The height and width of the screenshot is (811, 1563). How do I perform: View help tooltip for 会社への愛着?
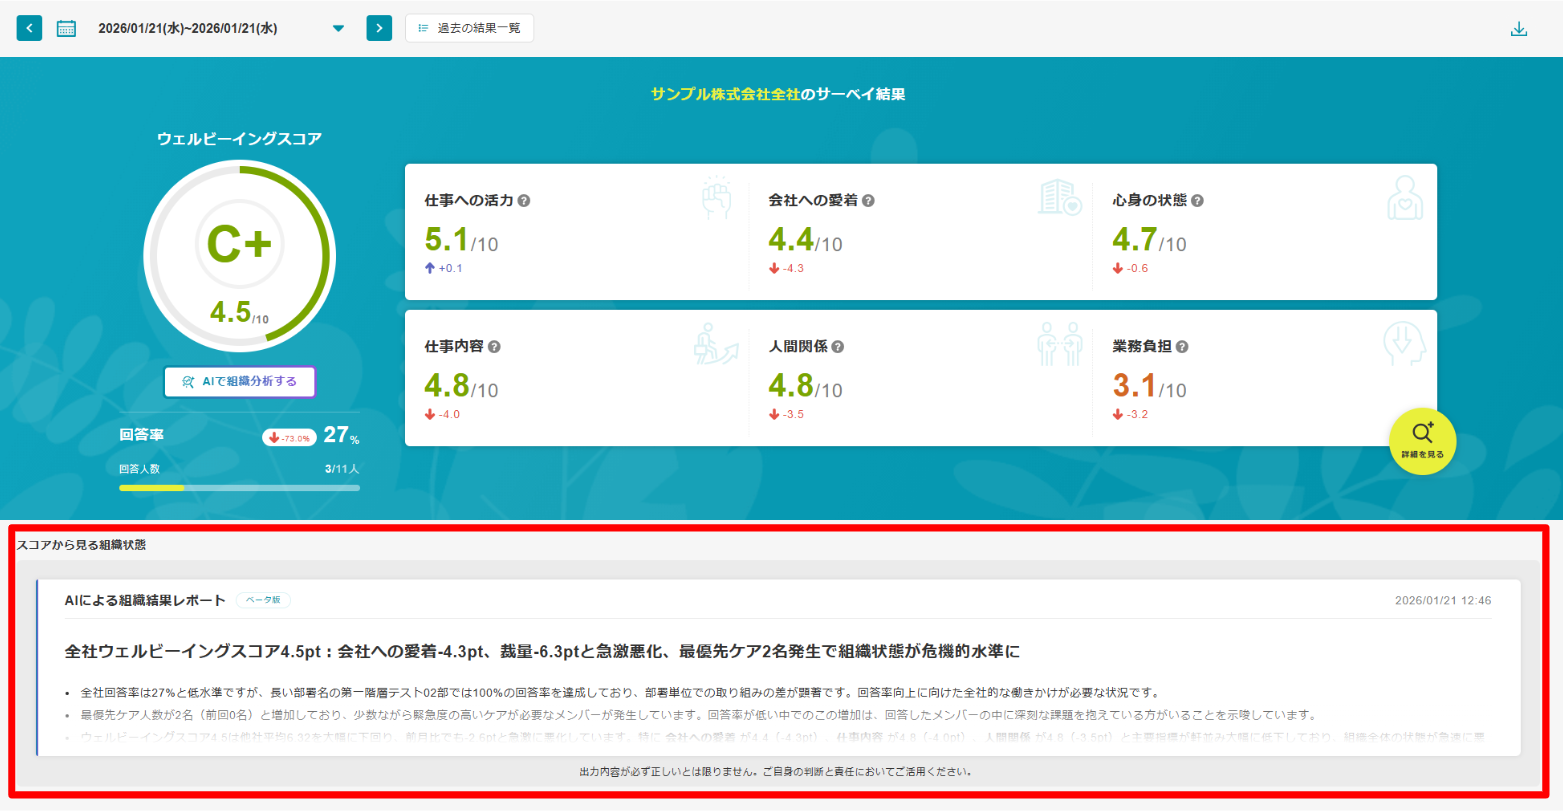click(x=870, y=200)
